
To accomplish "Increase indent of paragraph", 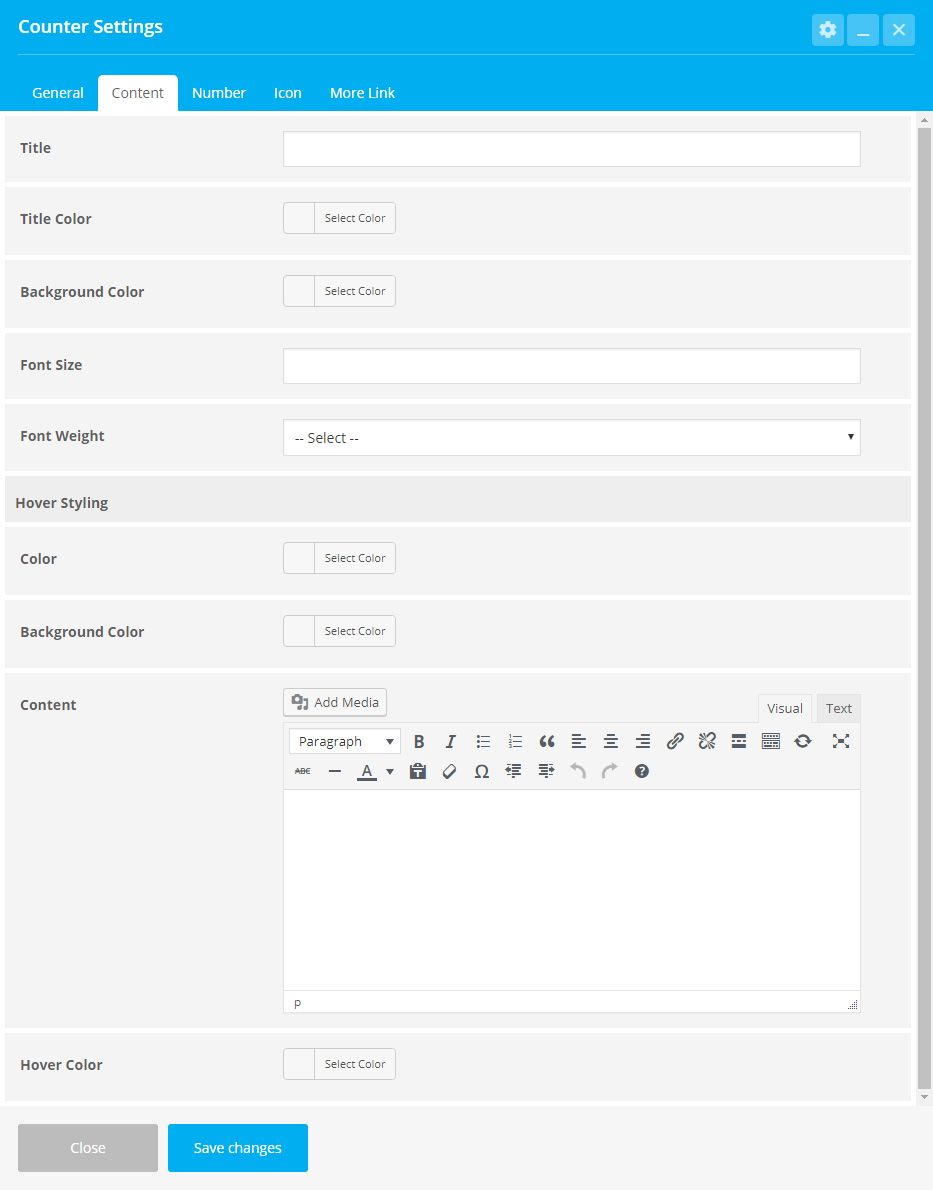I will click(546, 771).
